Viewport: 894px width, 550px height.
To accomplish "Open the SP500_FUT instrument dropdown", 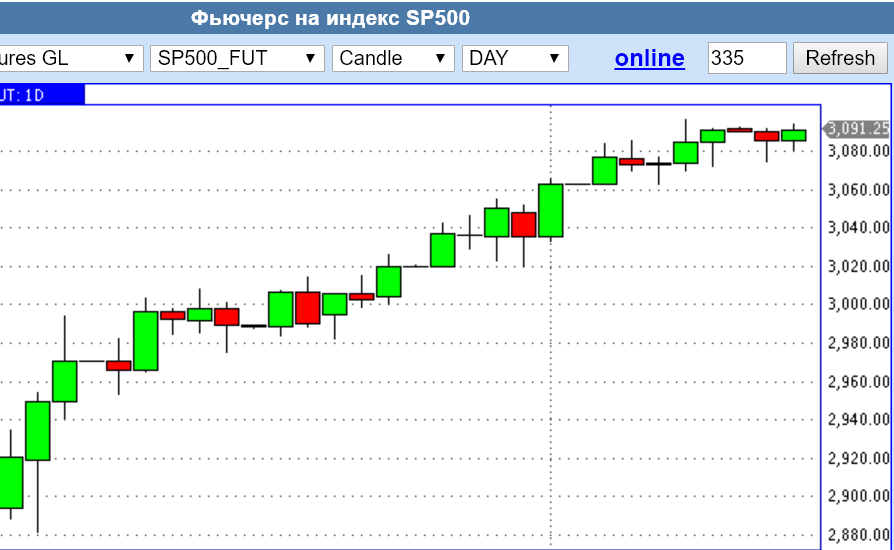I will 237,58.
